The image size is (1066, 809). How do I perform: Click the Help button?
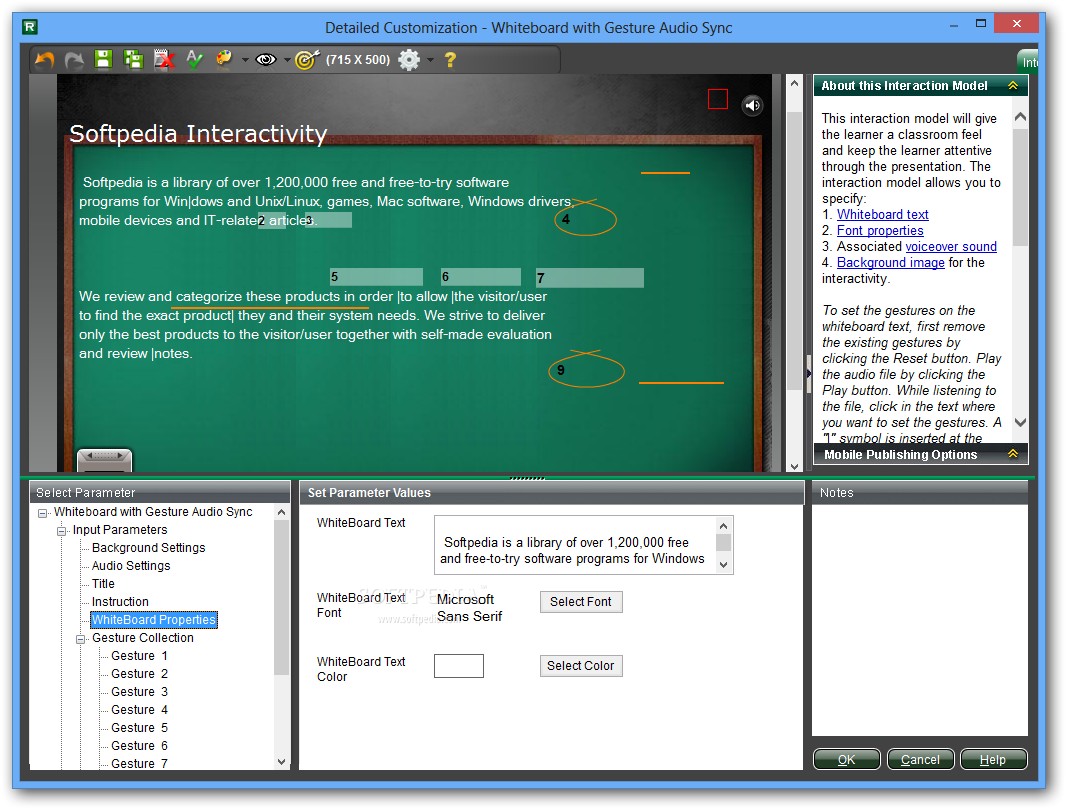coord(993,759)
